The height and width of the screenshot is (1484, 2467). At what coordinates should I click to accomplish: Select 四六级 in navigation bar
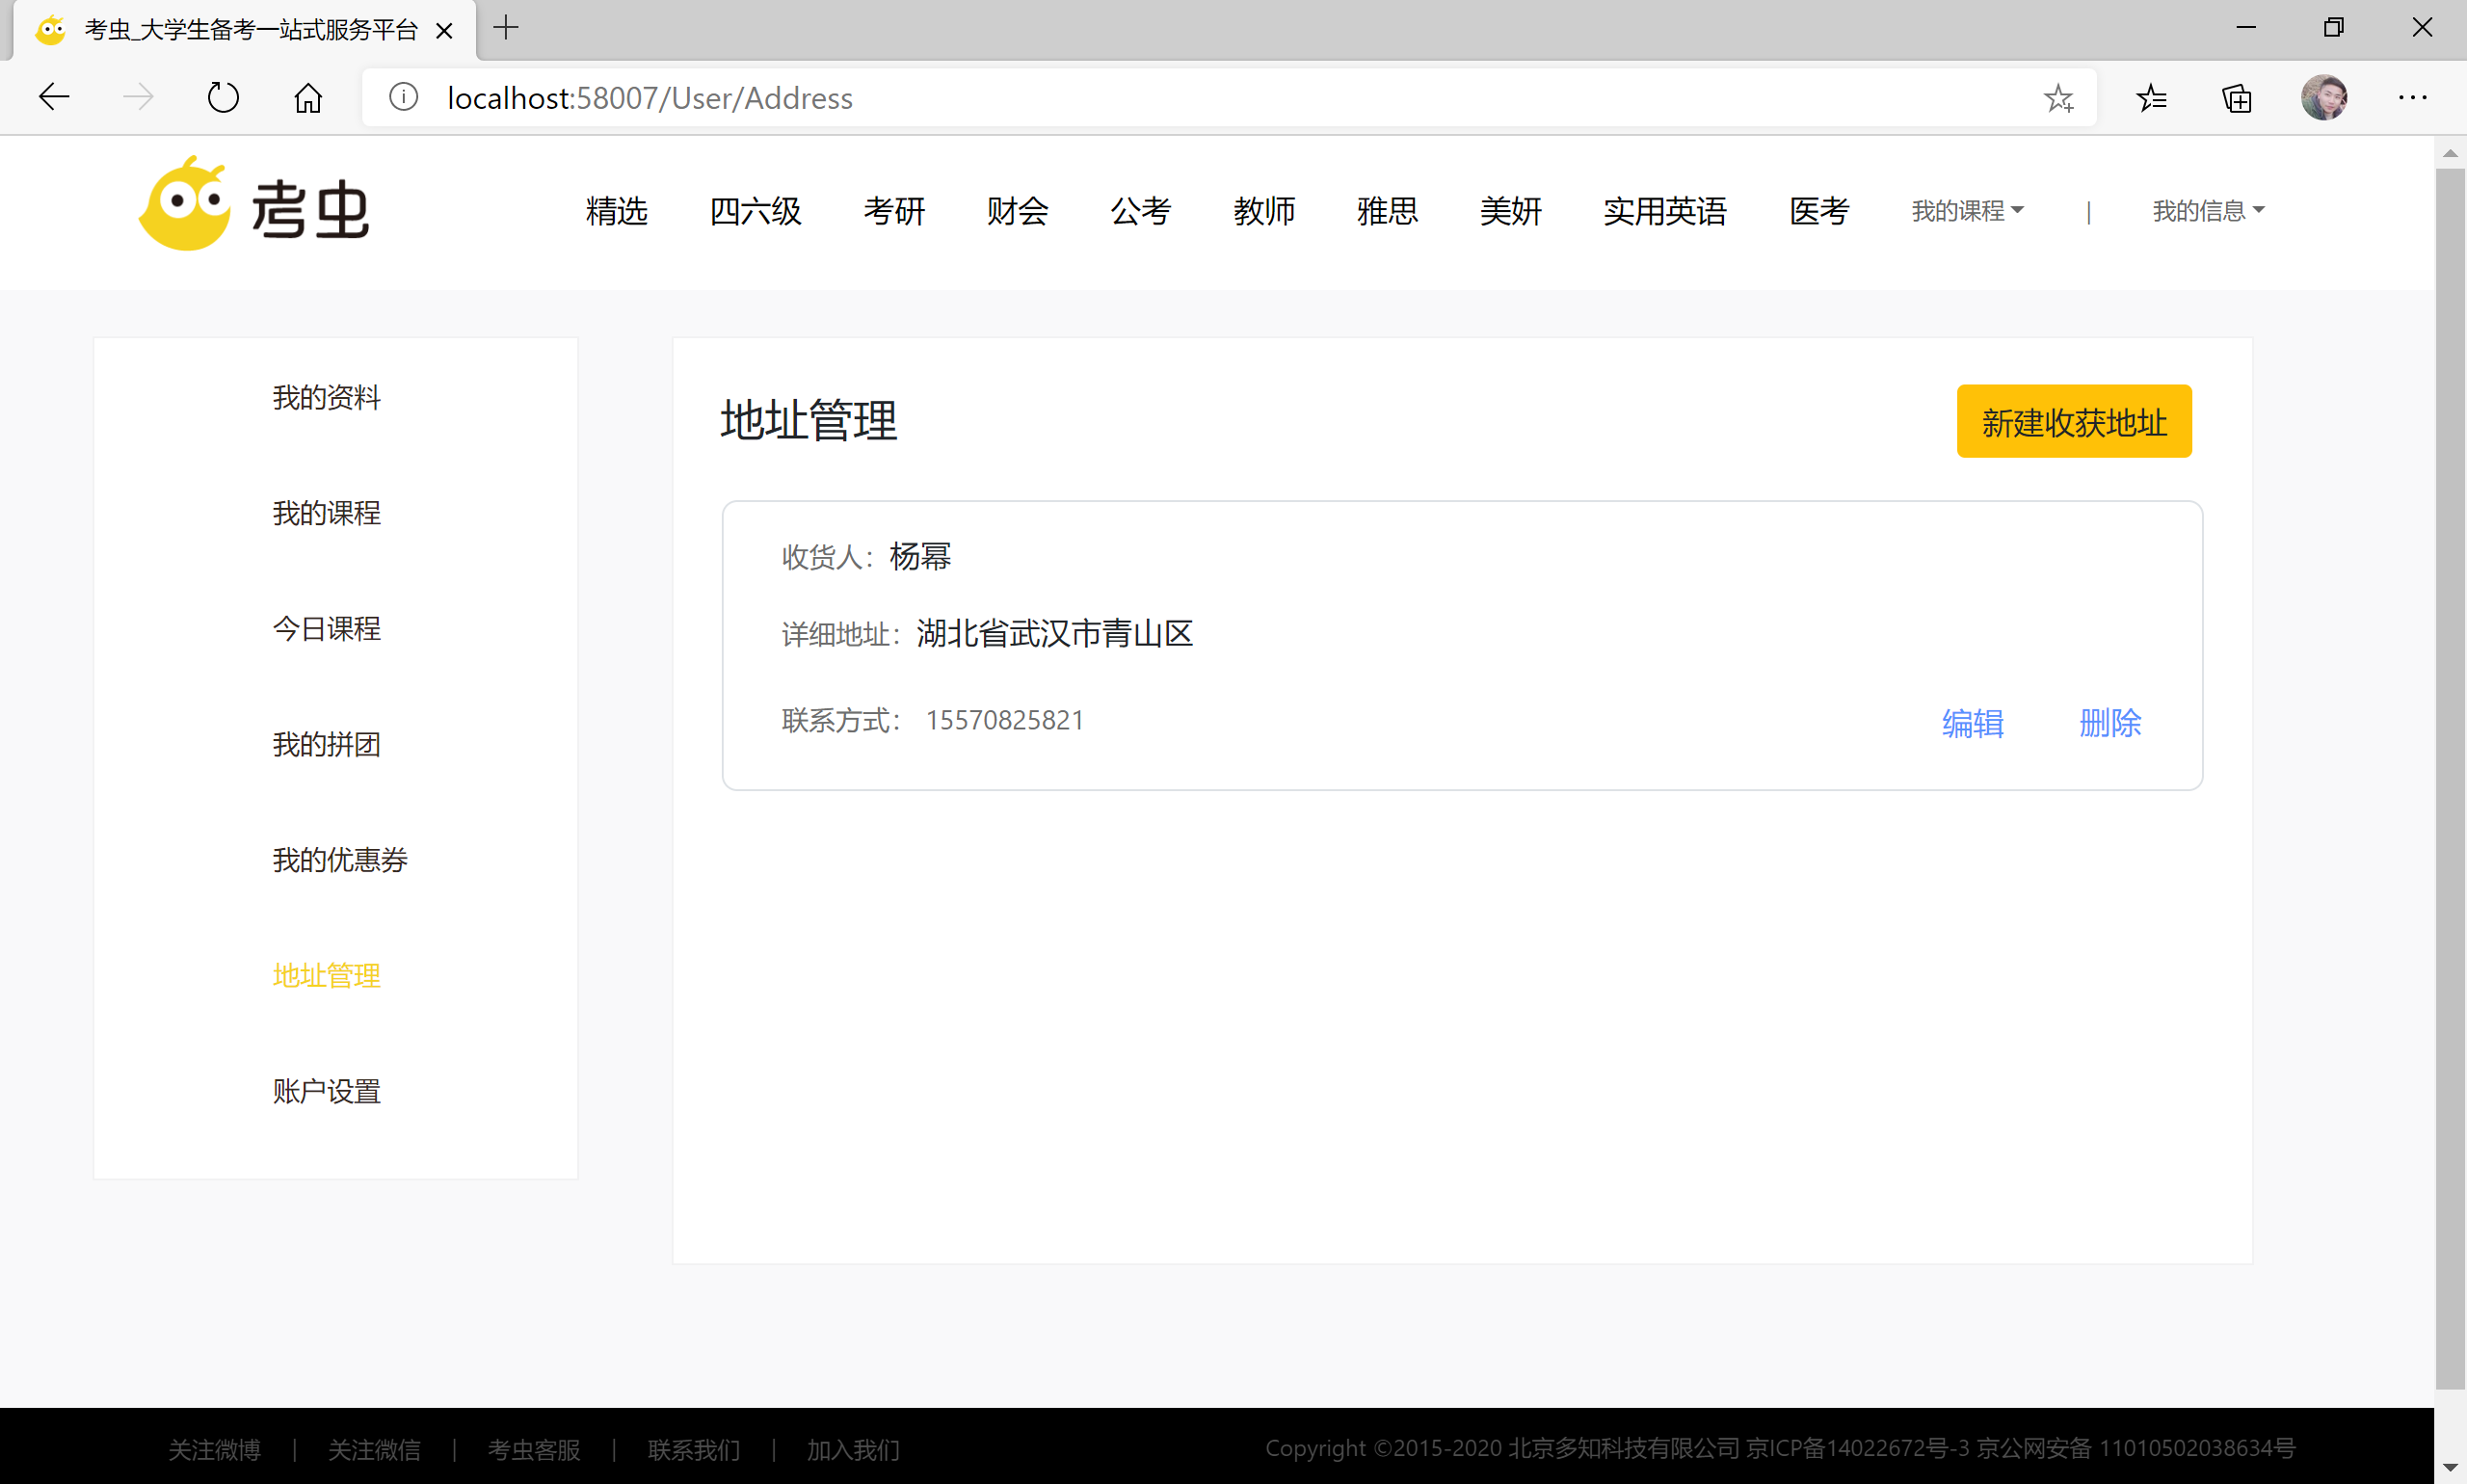click(755, 211)
